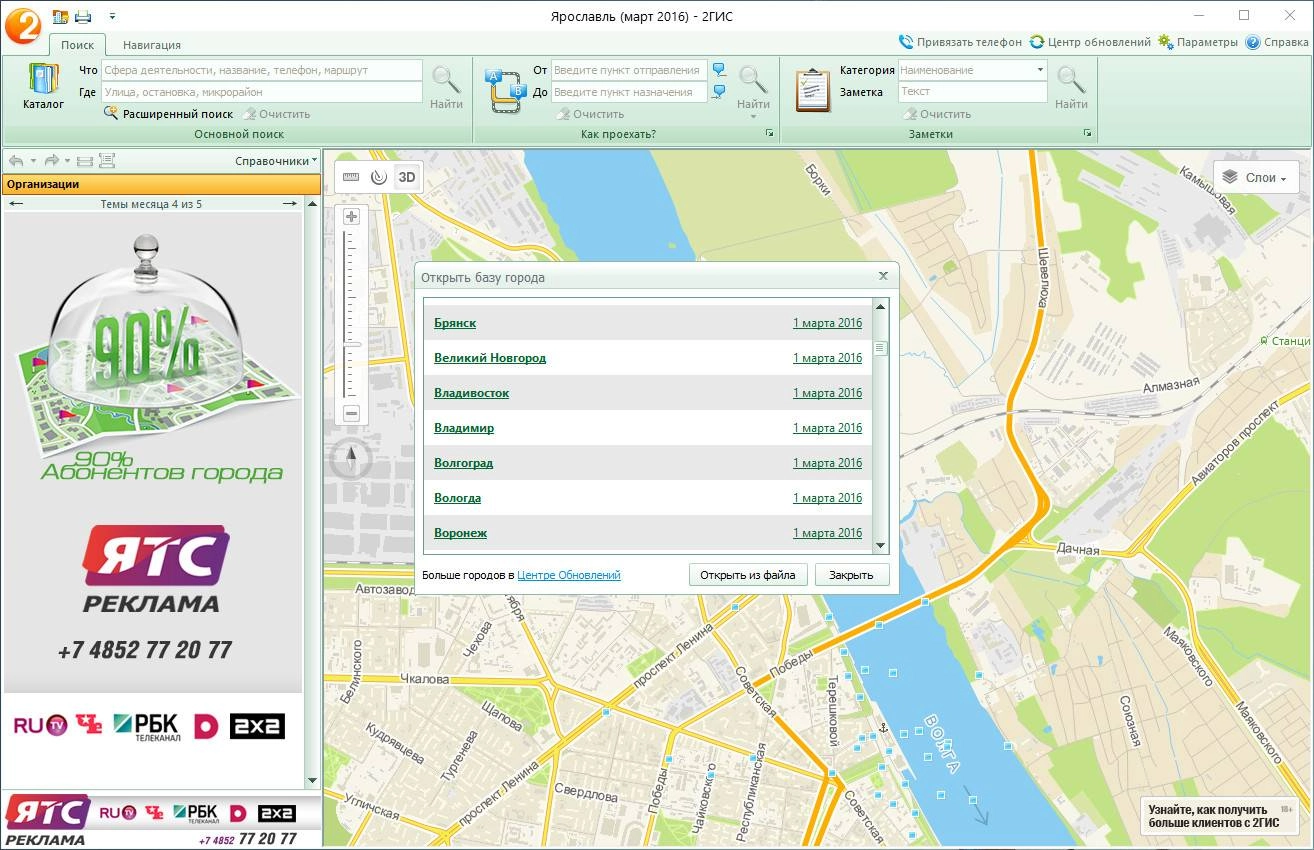Viewport: 1314px width, 850px height.
Task: Click the 1 марта 2016 date for Брянск
Action: (827, 323)
